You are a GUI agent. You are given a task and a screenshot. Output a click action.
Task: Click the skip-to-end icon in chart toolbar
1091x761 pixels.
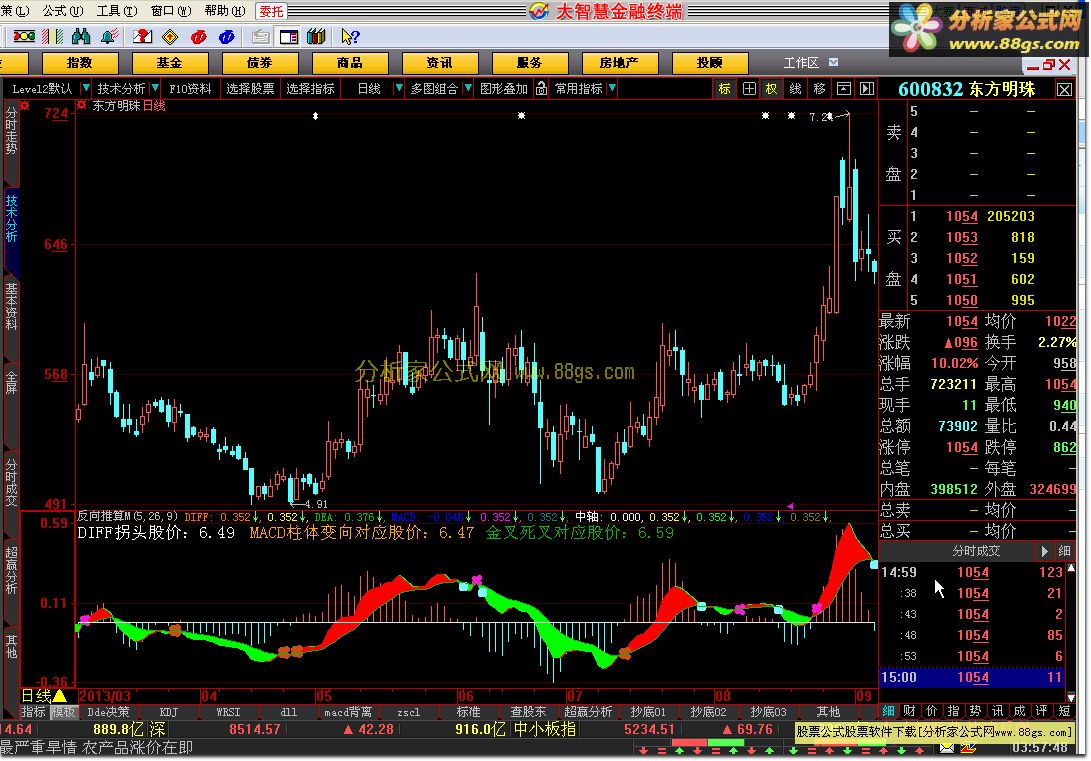click(x=867, y=88)
